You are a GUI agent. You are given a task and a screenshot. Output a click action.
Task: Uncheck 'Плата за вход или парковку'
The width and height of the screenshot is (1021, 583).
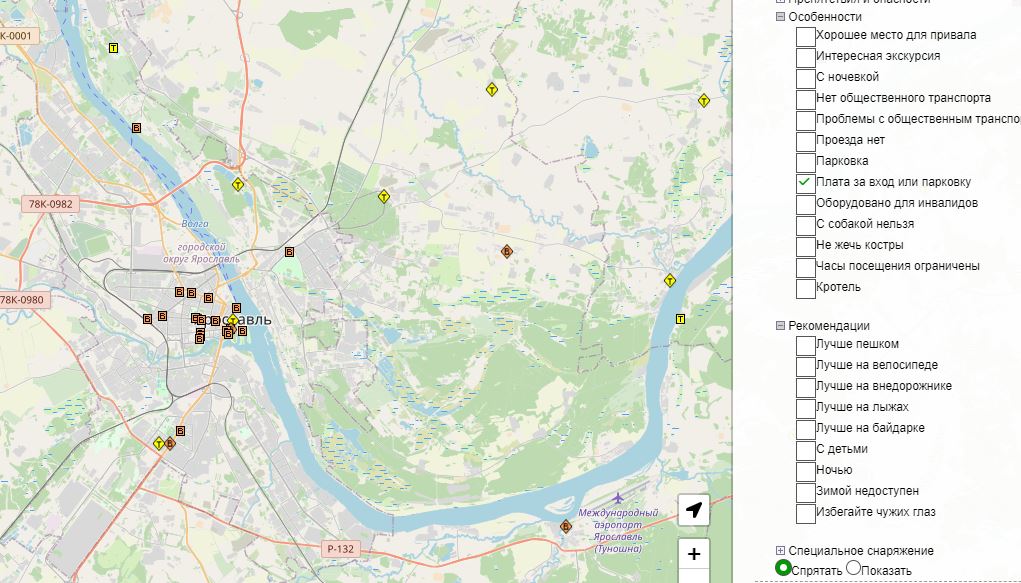(x=805, y=183)
